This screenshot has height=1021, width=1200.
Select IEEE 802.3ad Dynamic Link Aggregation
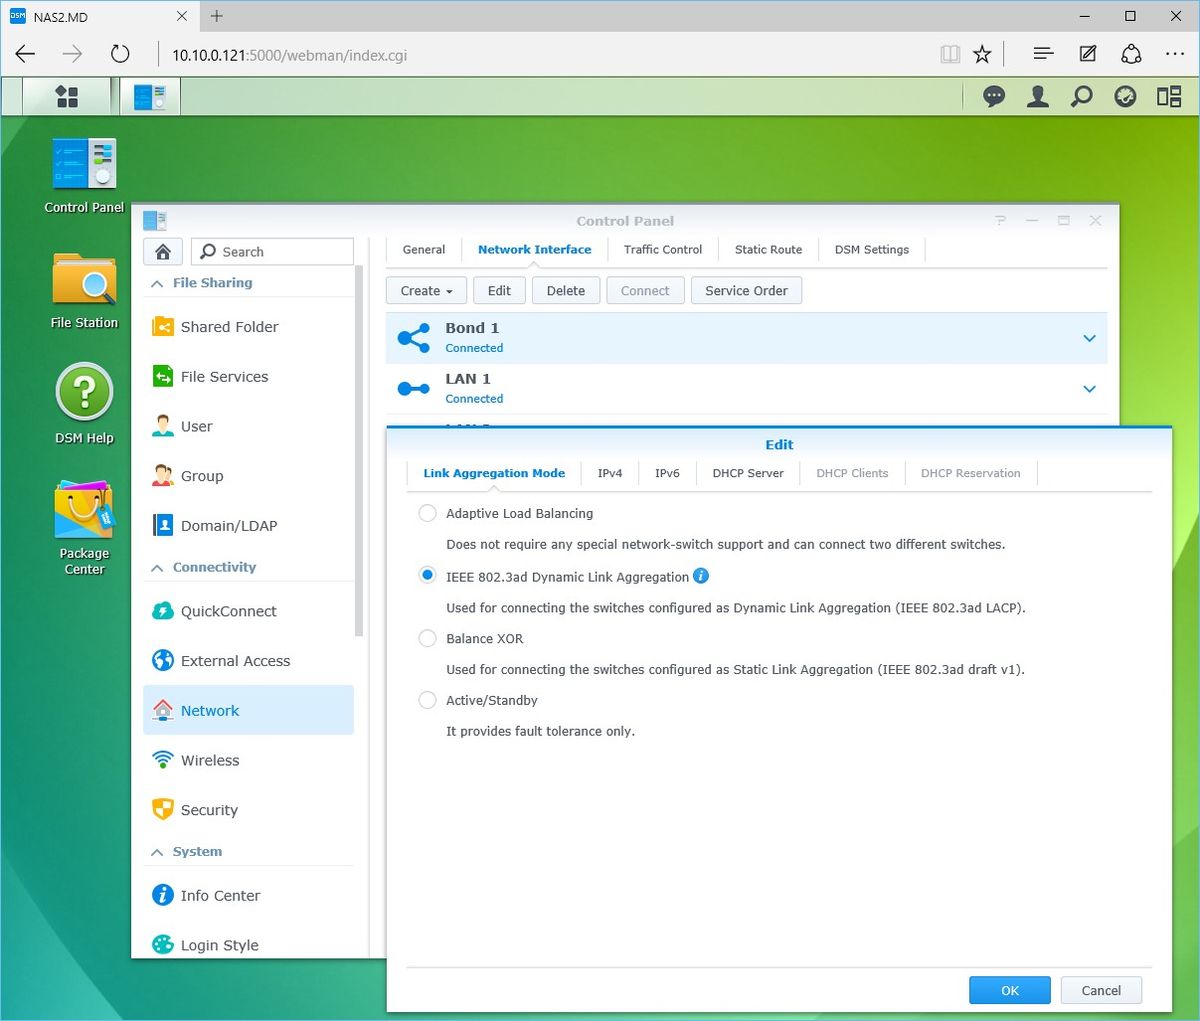[x=427, y=576]
